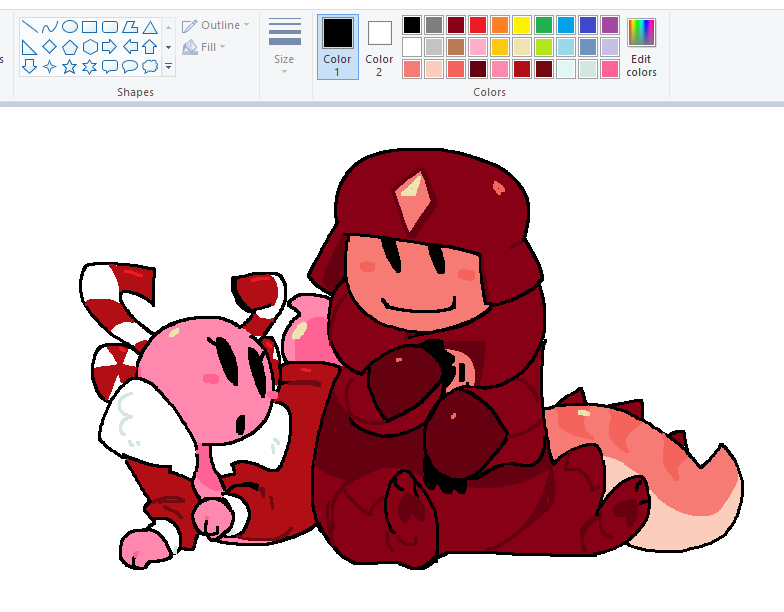Image resolution: width=784 pixels, height=612 pixels.
Task: Pick the bright red palette swatch
Action: pyautogui.click(x=478, y=25)
